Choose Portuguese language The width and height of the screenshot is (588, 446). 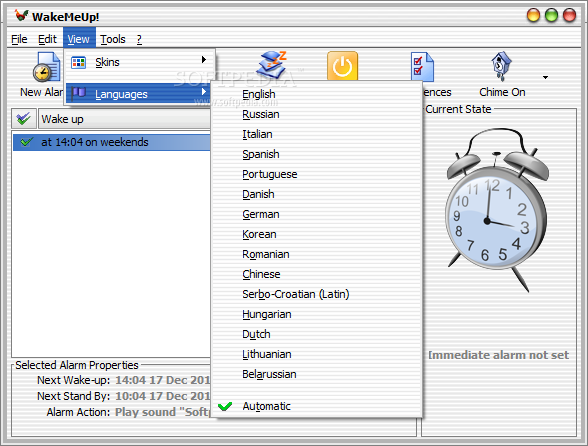pyautogui.click(x=317, y=174)
